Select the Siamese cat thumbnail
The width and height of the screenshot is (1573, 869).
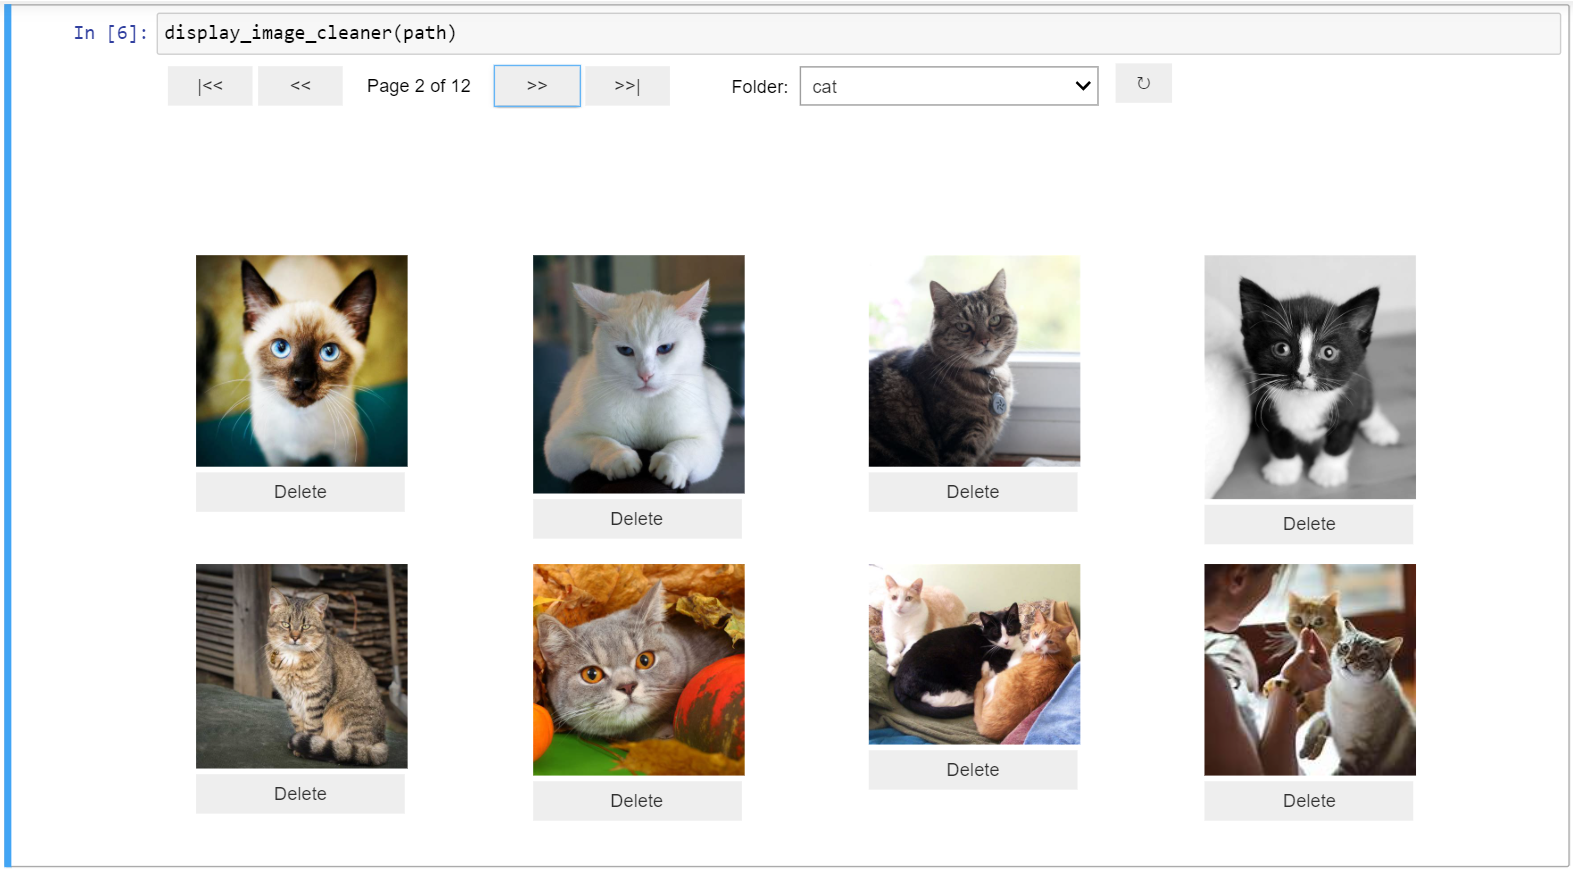point(302,361)
